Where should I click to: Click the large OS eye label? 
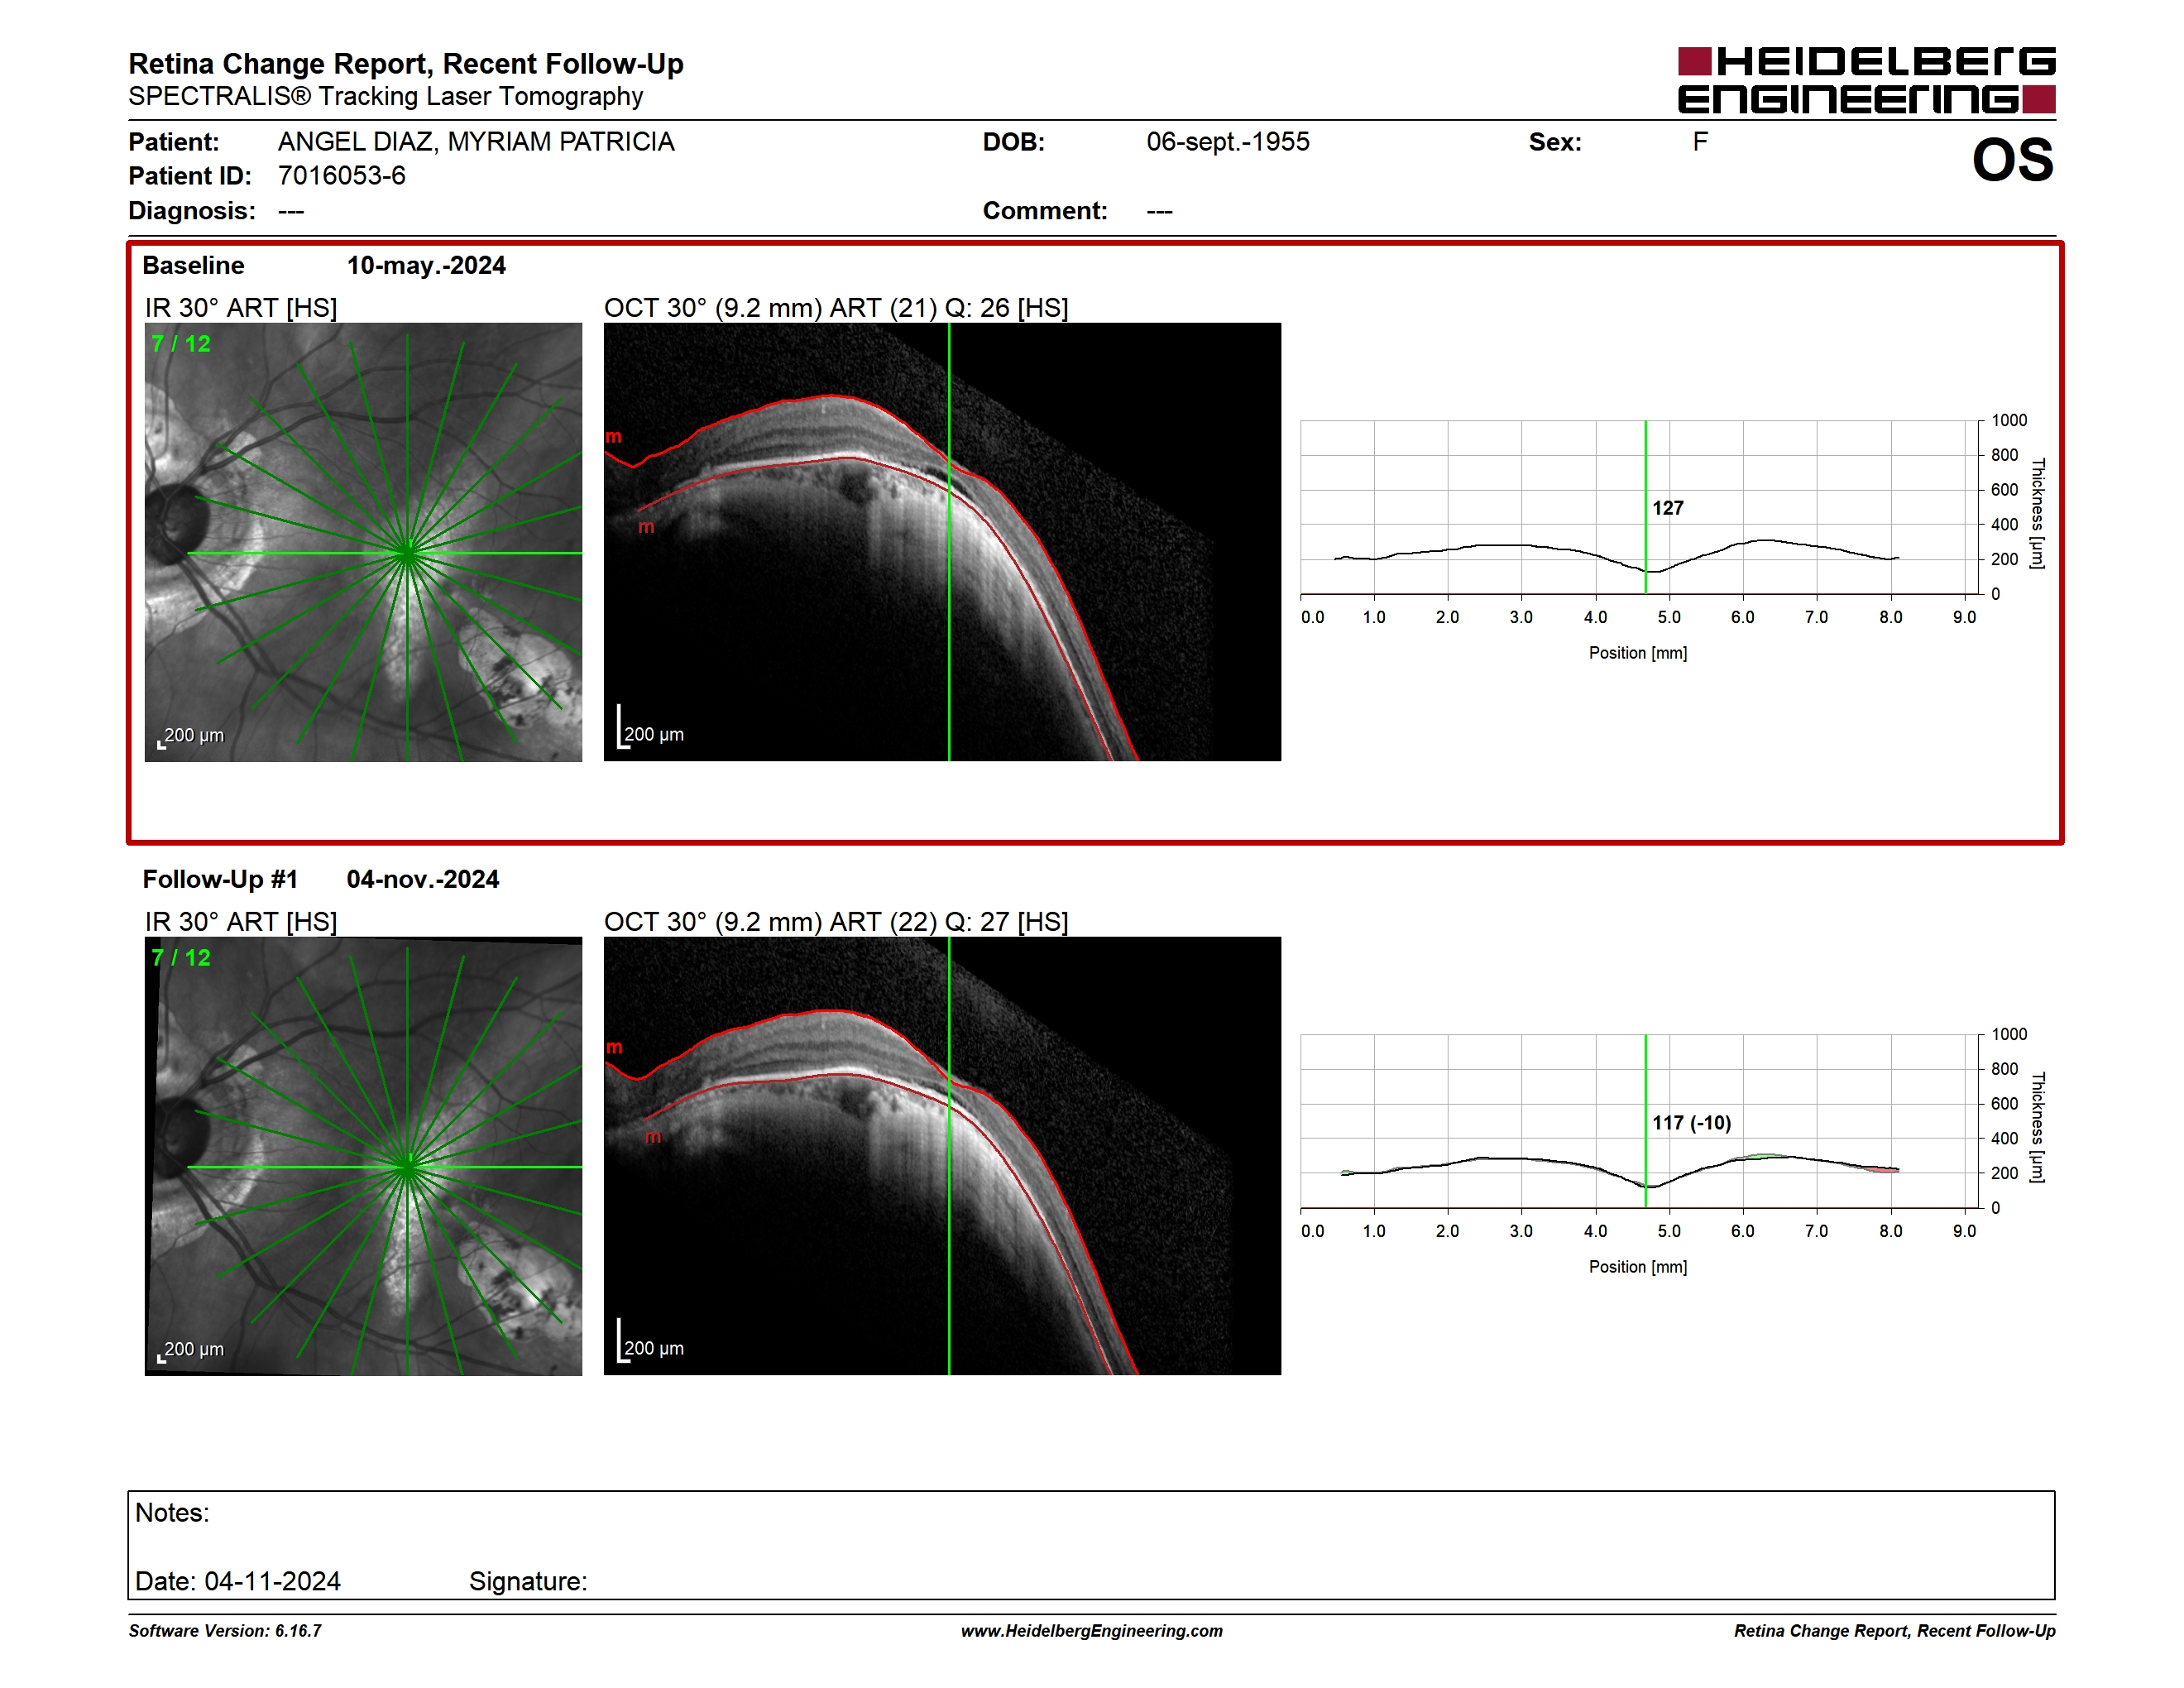pos(2012,160)
